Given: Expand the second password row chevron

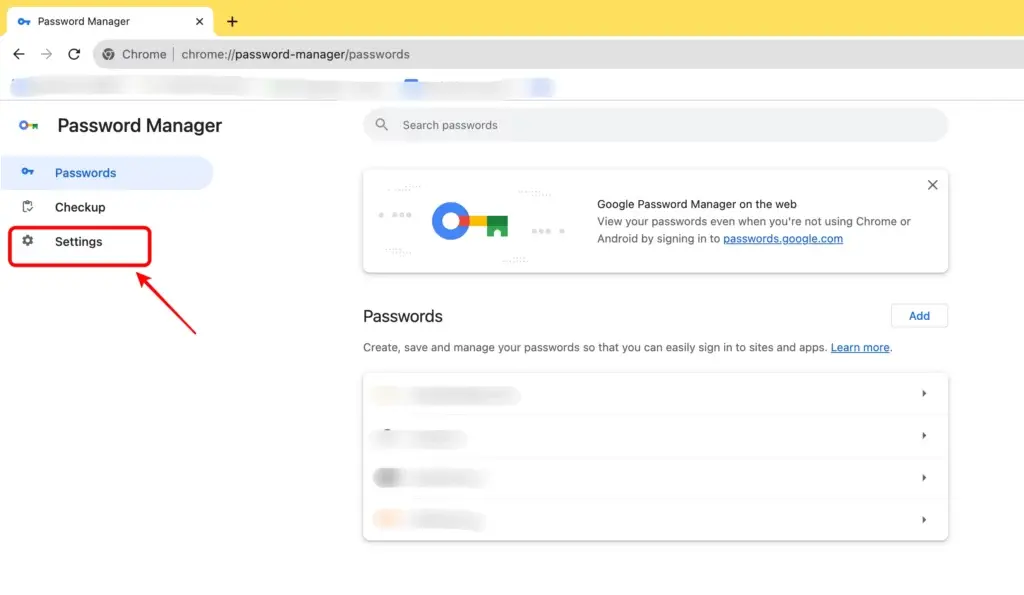Looking at the screenshot, I should coord(924,436).
